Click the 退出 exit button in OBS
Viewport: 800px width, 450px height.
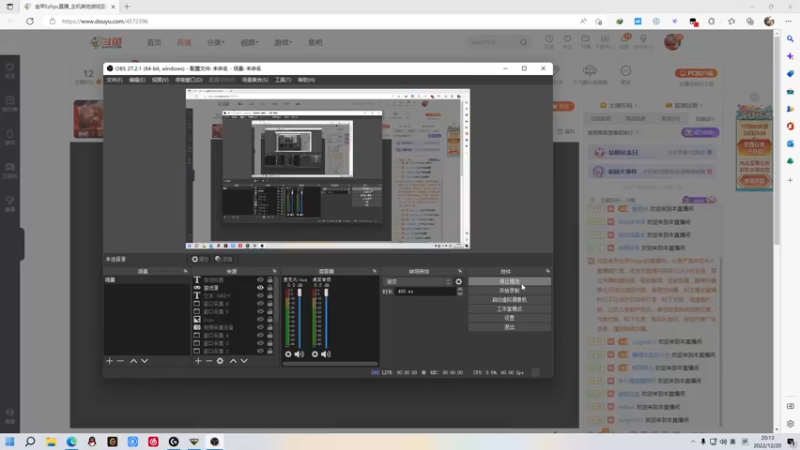tap(509, 327)
